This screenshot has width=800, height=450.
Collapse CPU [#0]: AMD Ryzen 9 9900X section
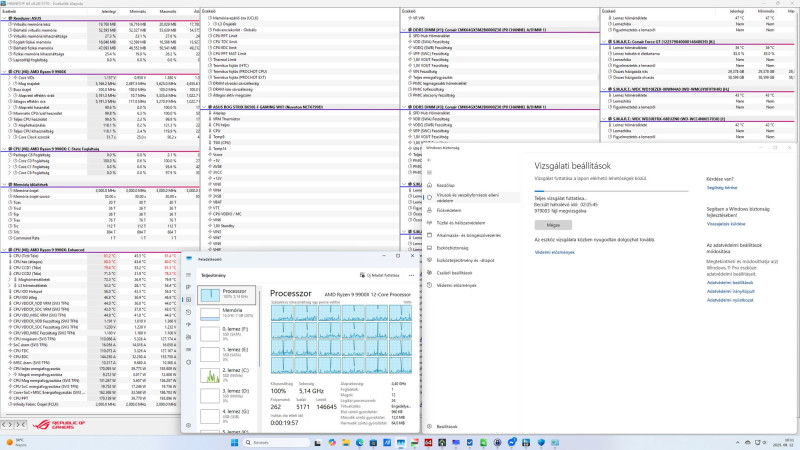tap(5, 71)
